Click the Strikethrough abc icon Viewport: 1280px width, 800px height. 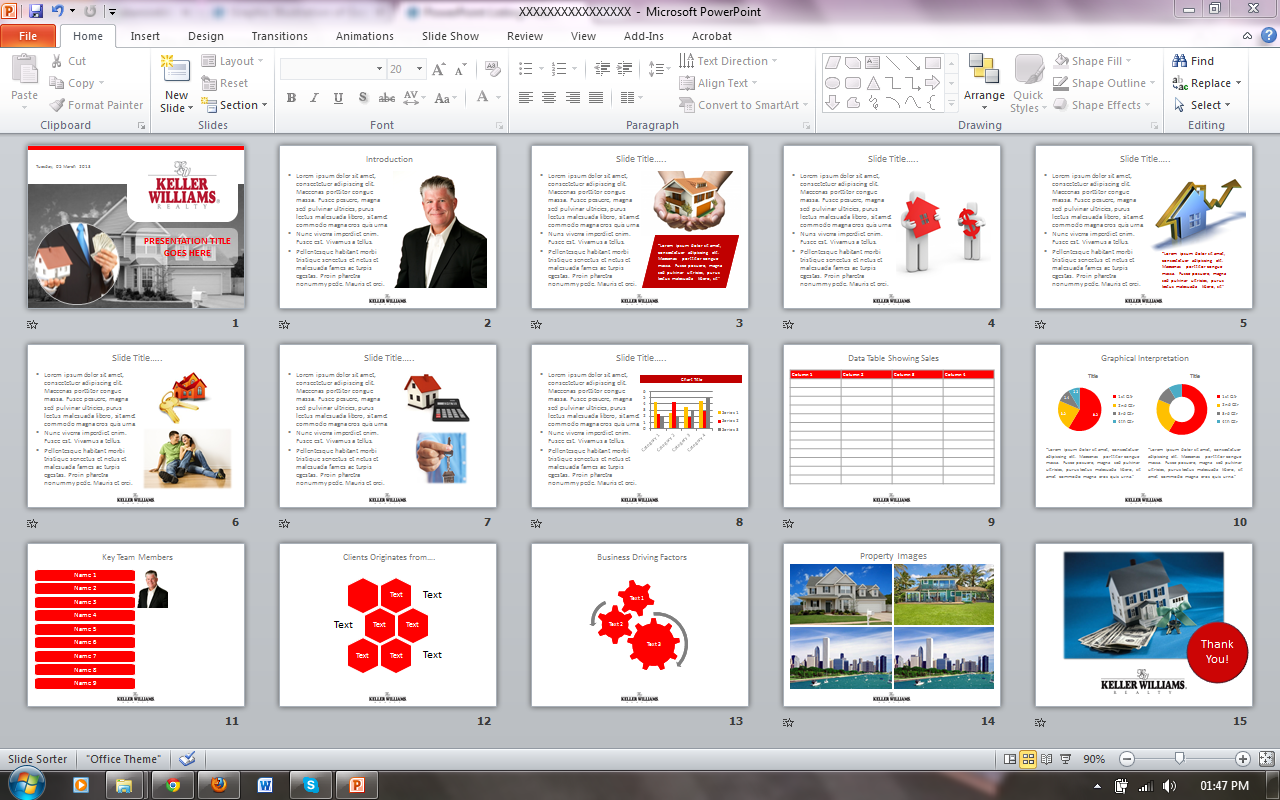[x=387, y=98]
